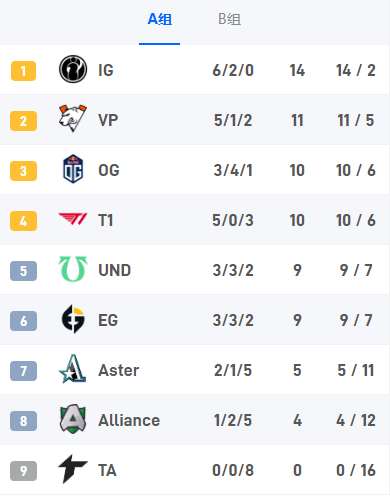The width and height of the screenshot is (390, 496).
Task: Click the UND team name
Action: point(114,270)
